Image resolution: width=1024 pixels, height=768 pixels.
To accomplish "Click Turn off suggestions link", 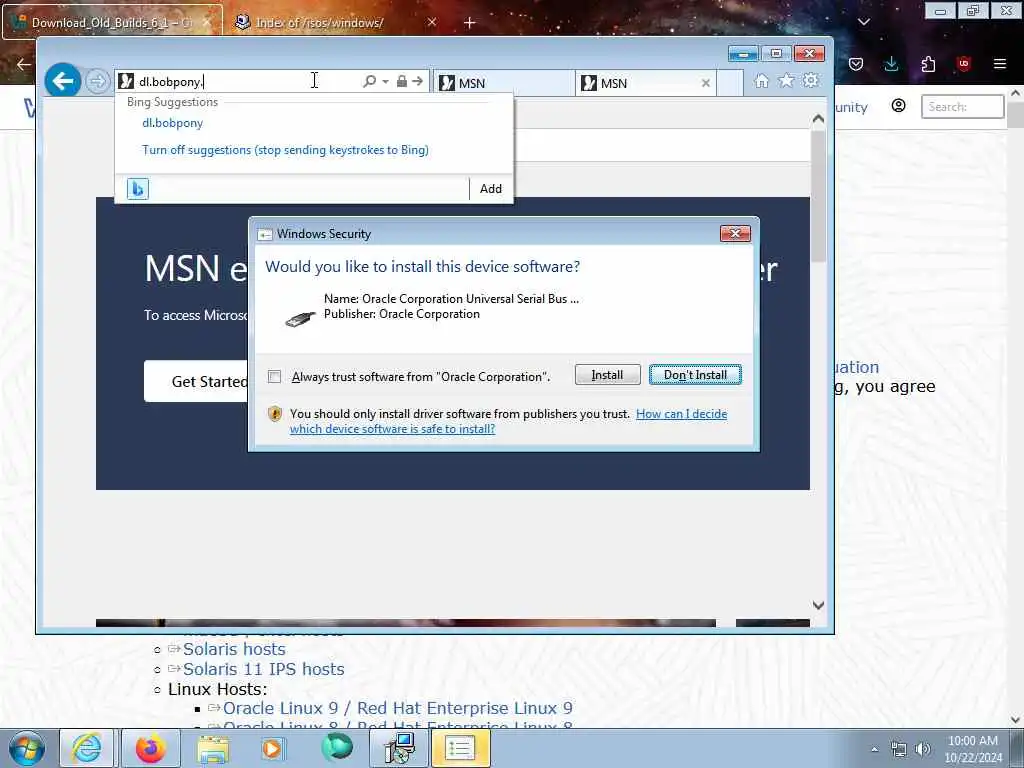I will pos(285,150).
